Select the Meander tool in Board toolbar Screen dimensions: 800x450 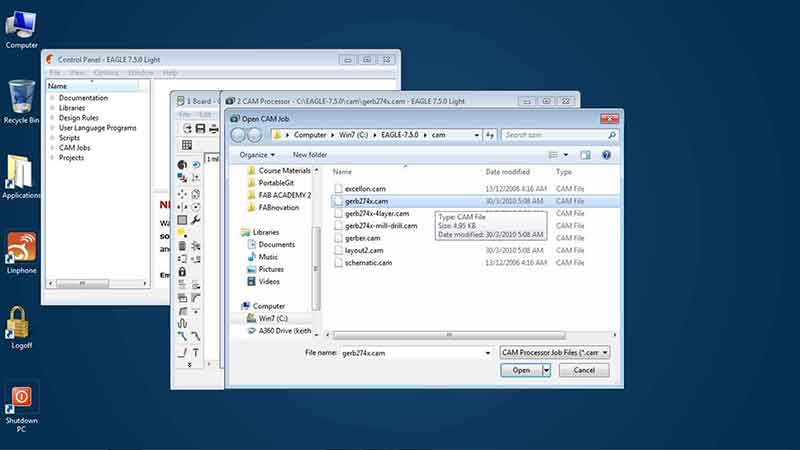182,323
